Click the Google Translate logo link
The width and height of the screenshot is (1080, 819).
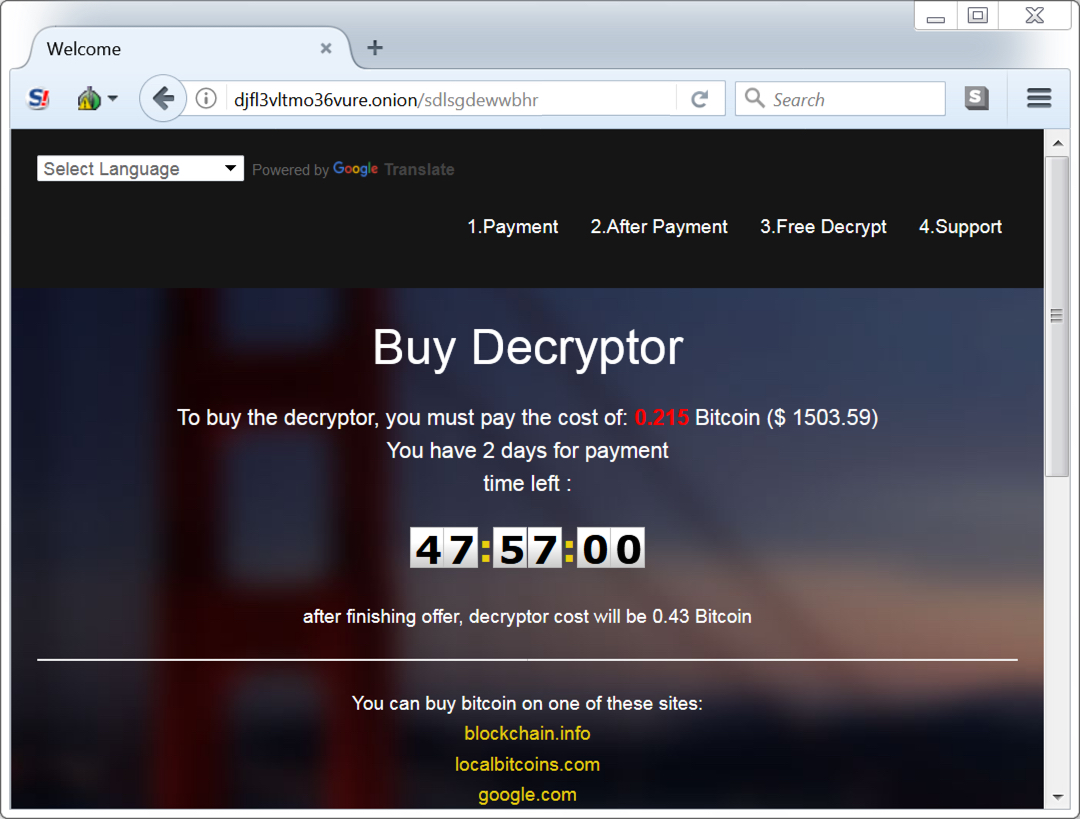(x=393, y=169)
